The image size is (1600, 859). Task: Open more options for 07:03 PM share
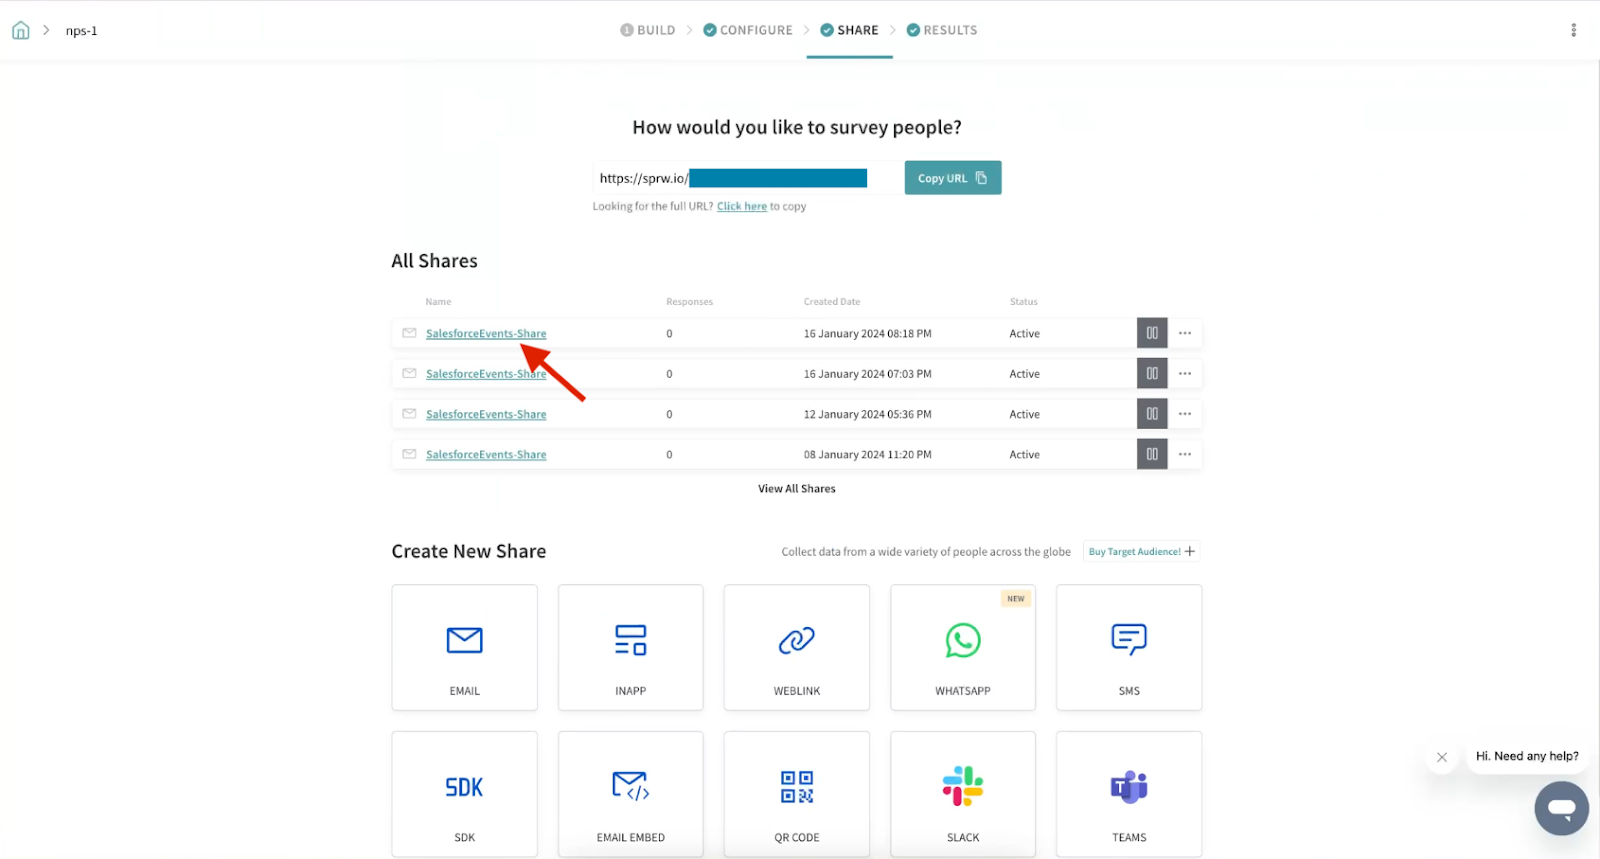coord(1185,374)
